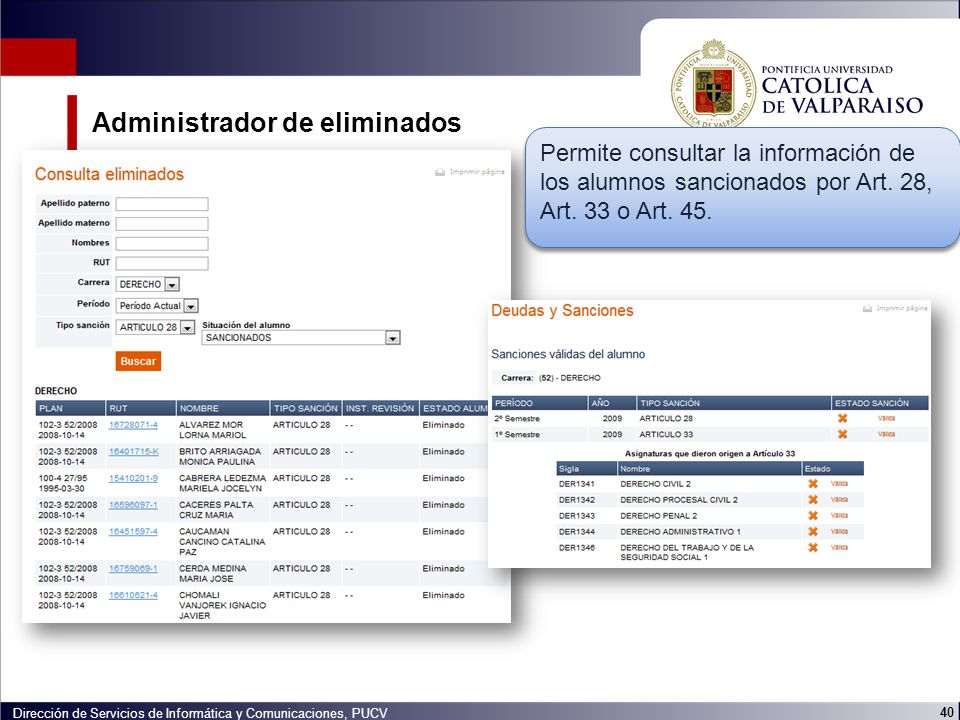Click the orange X for 2º Semestre ARTICULO 28

[x=842, y=418]
